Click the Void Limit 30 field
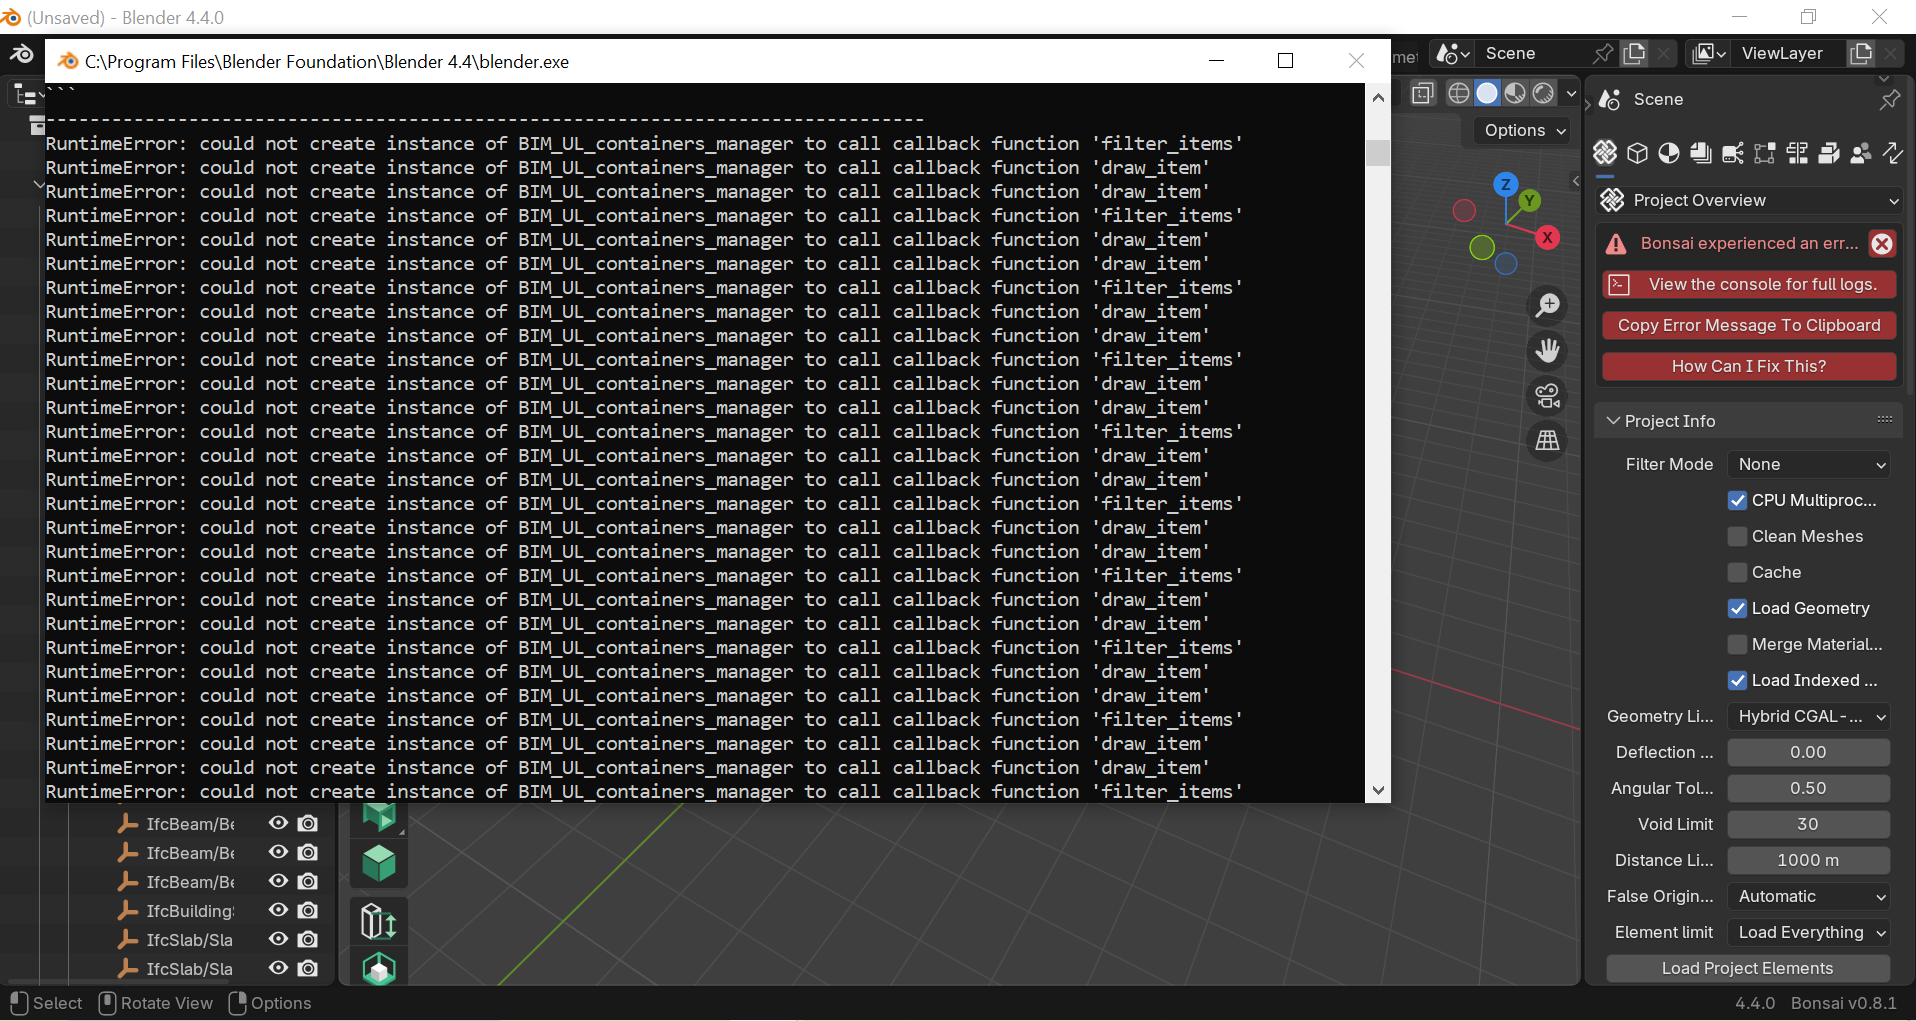This screenshot has width=1916, height=1021. pyautogui.click(x=1808, y=824)
